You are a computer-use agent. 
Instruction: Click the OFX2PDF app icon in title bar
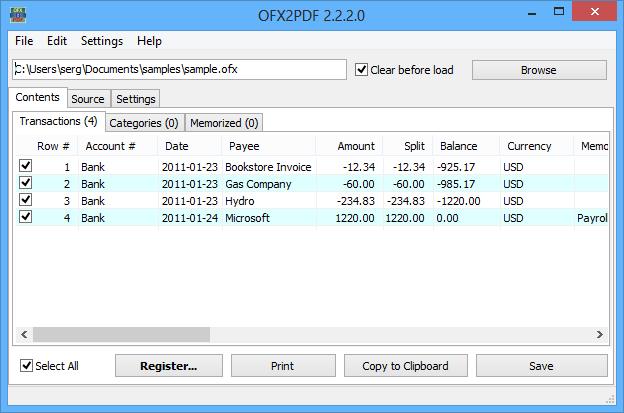click(18, 15)
